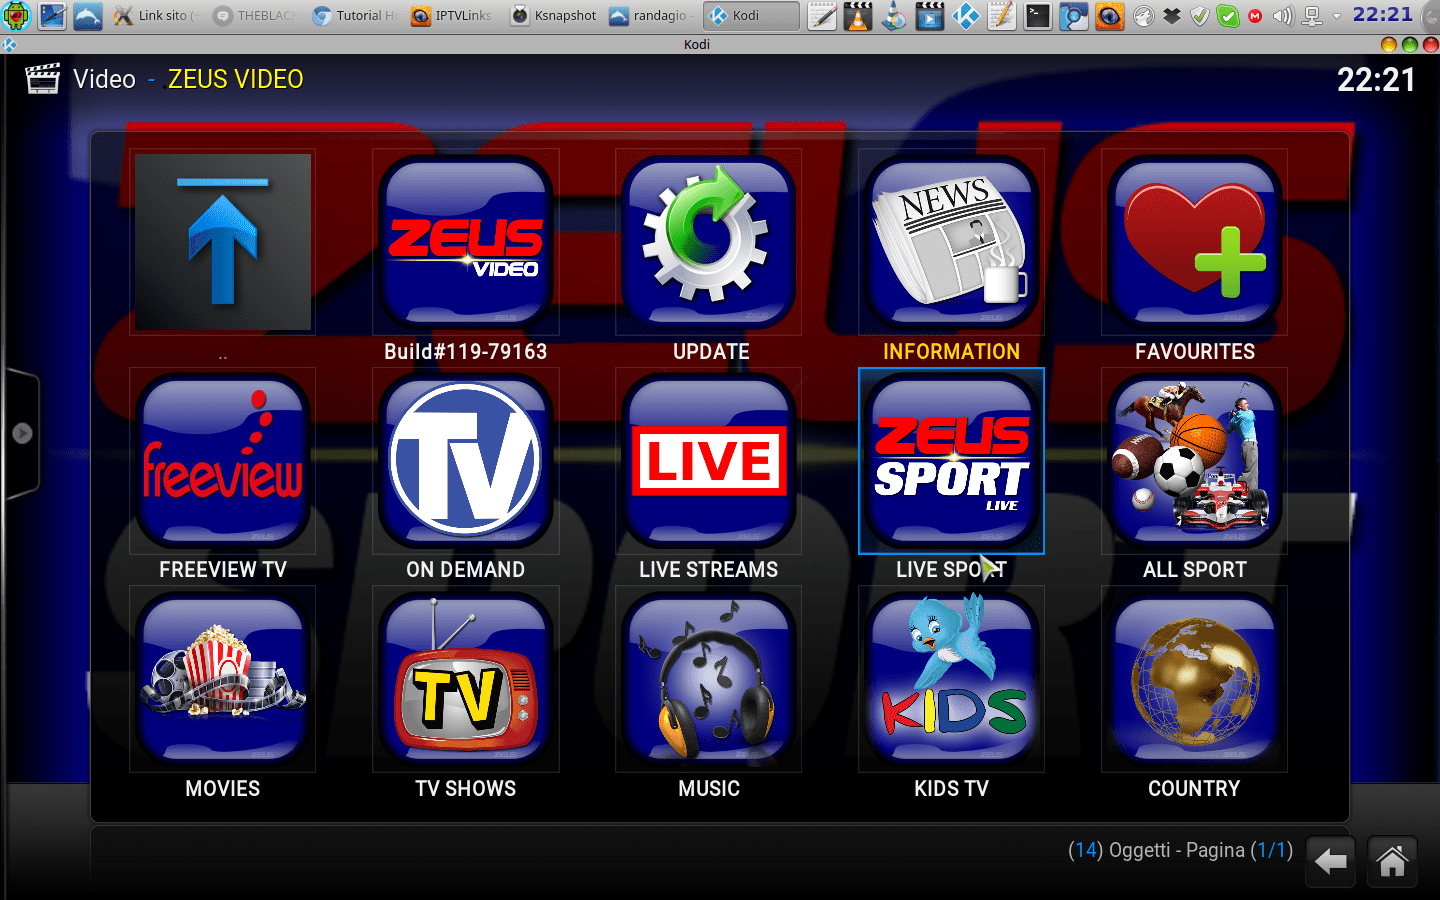Switch to Link sito taskbar entry
The image size is (1440, 900).
pos(157,16)
